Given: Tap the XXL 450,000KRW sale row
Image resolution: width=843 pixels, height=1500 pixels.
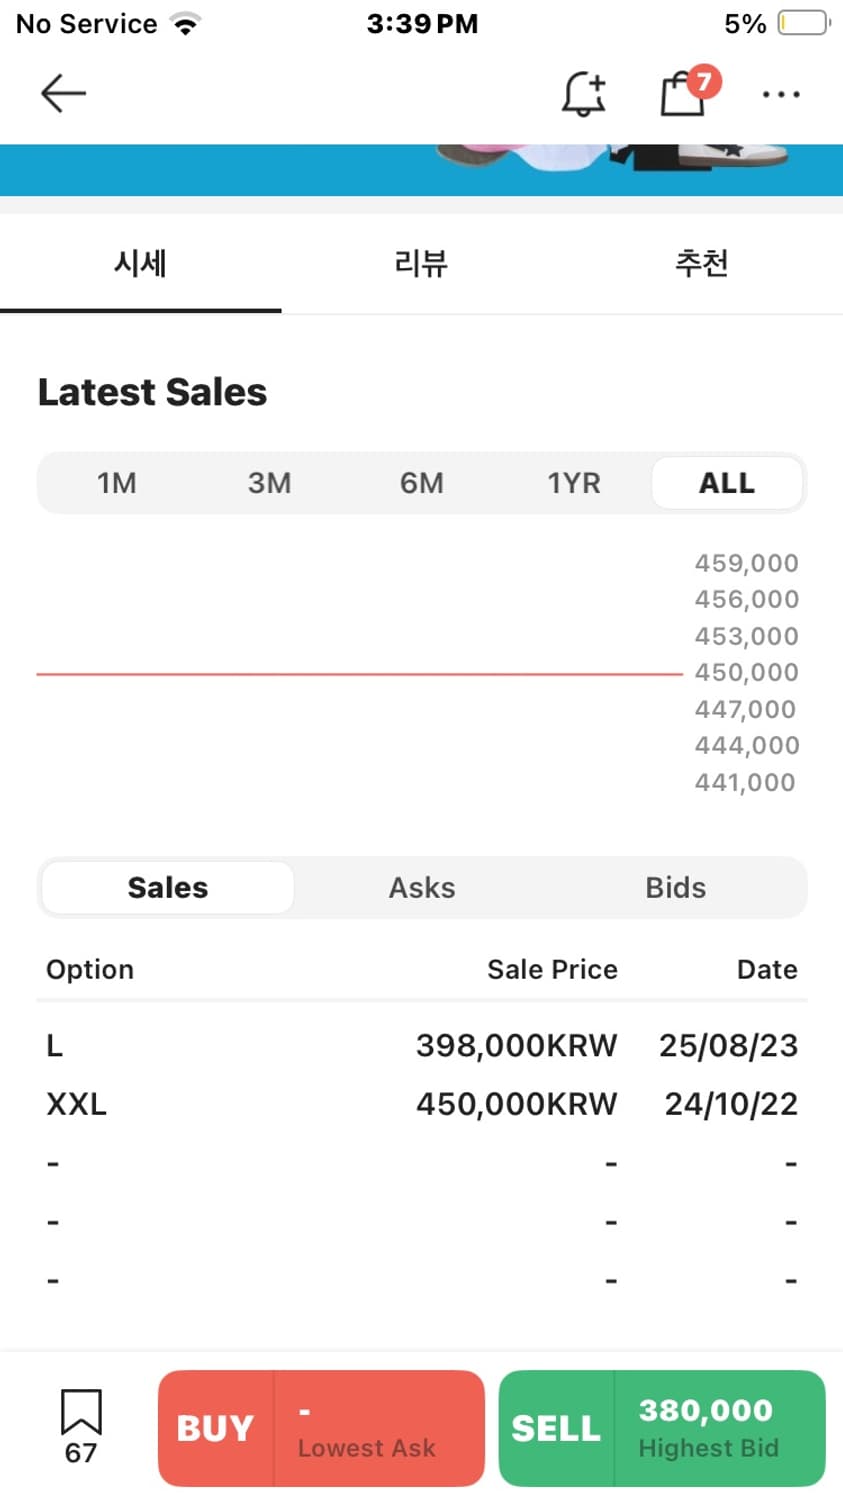Looking at the screenshot, I should point(421,1104).
